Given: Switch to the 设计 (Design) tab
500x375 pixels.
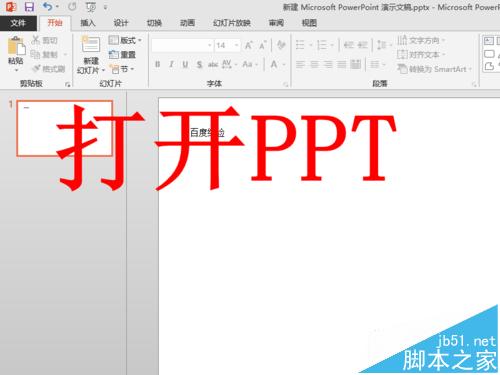Looking at the screenshot, I should (121, 23).
